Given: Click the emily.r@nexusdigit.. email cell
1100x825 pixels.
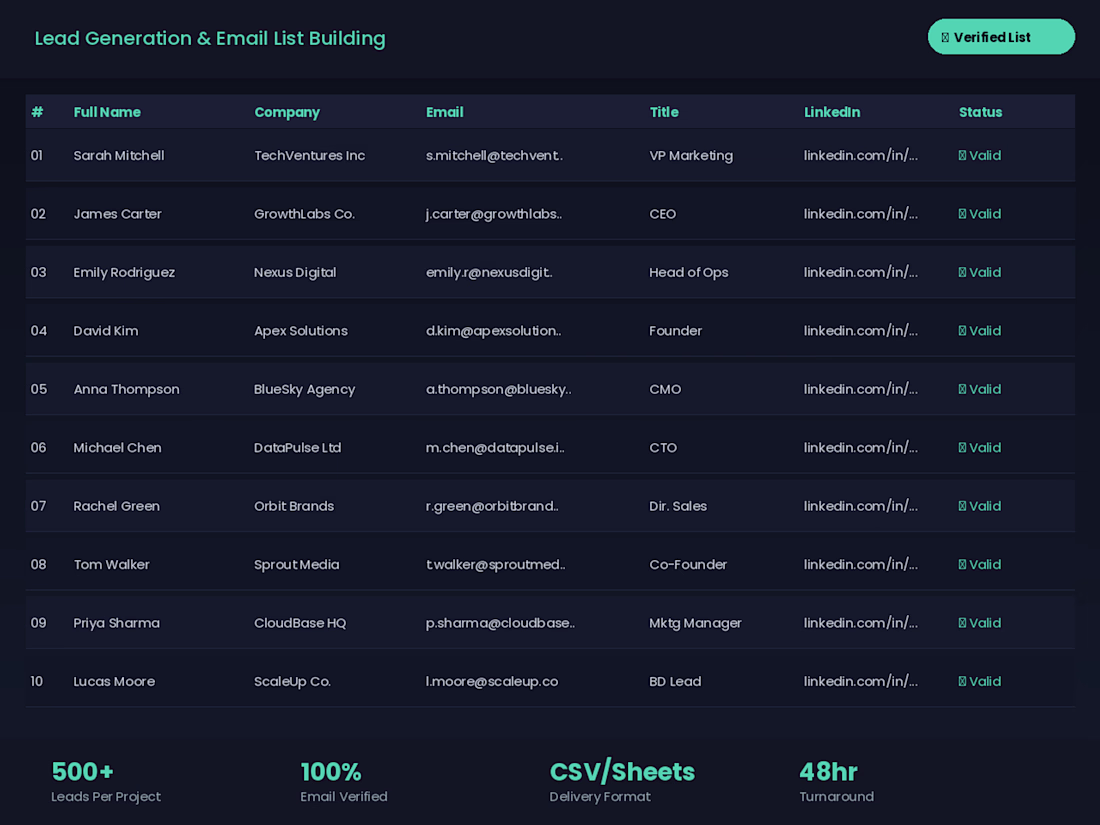Looking at the screenshot, I should click(489, 272).
